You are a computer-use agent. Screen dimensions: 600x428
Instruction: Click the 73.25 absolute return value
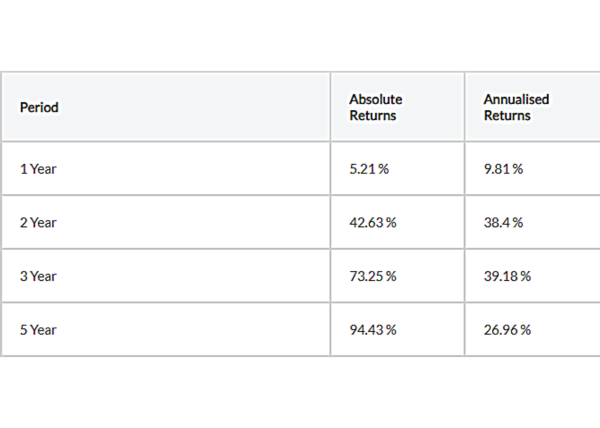point(366,275)
